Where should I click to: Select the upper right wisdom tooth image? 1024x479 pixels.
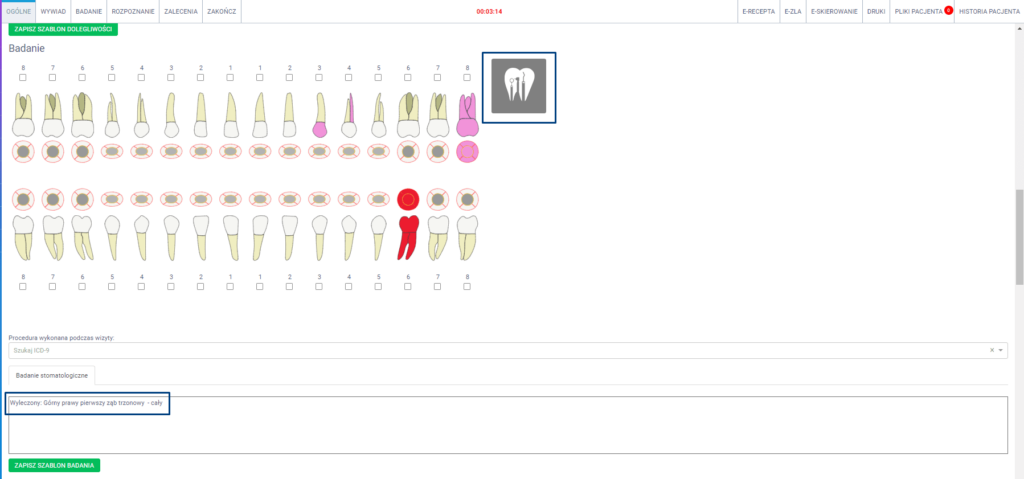(23, 115)
